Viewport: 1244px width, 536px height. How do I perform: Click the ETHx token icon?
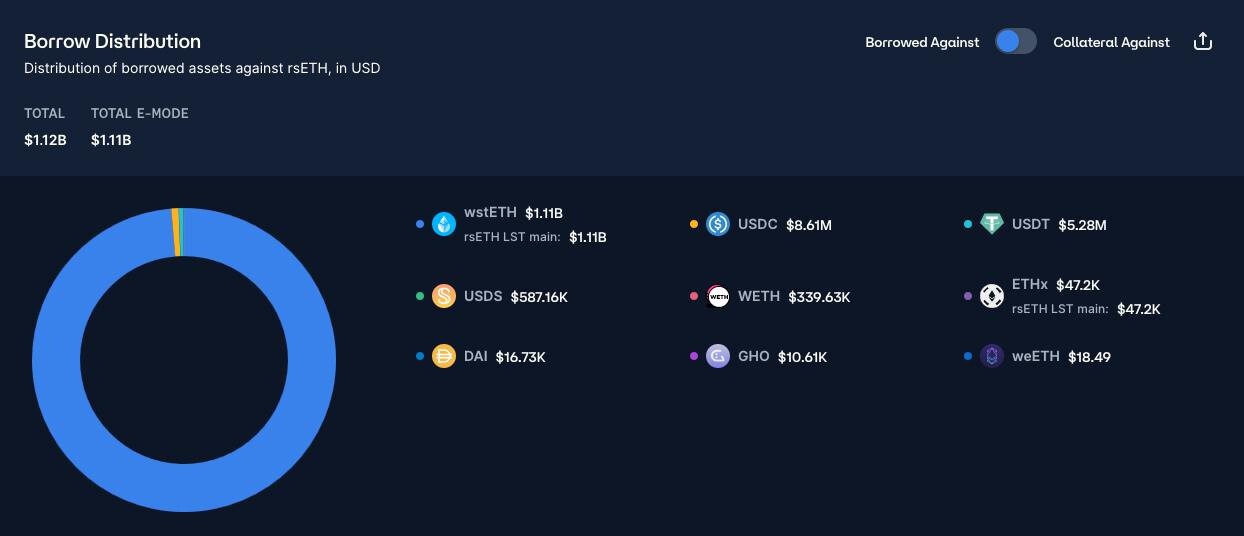pyautogui.click(x=992, y=297)
